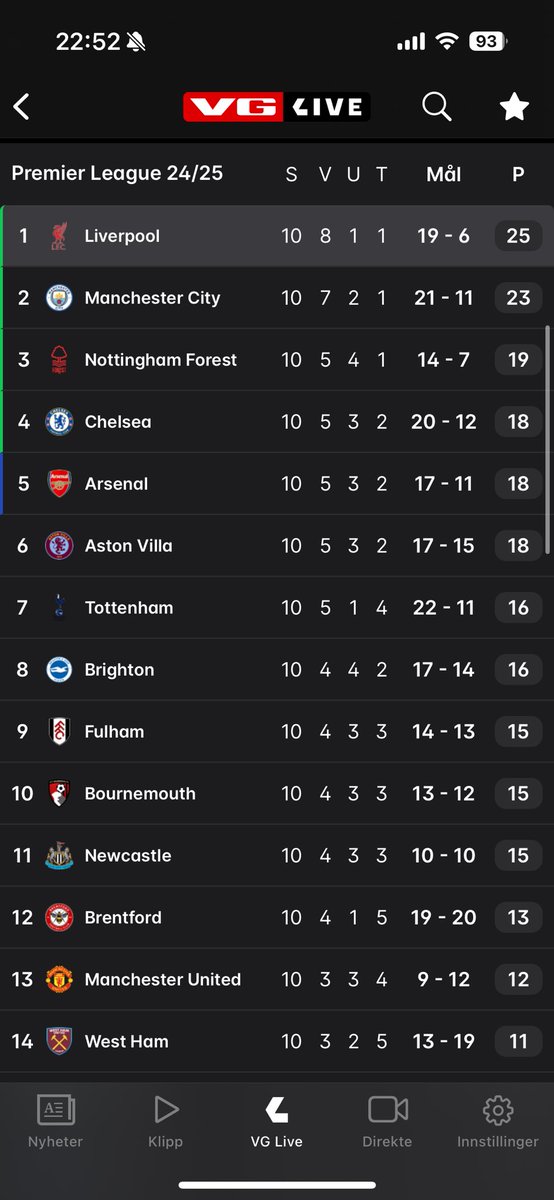The width and height of the screenshot is (554, 1200).
Task: Click the Premier League 24/25 header
Action: pos(117,173)
